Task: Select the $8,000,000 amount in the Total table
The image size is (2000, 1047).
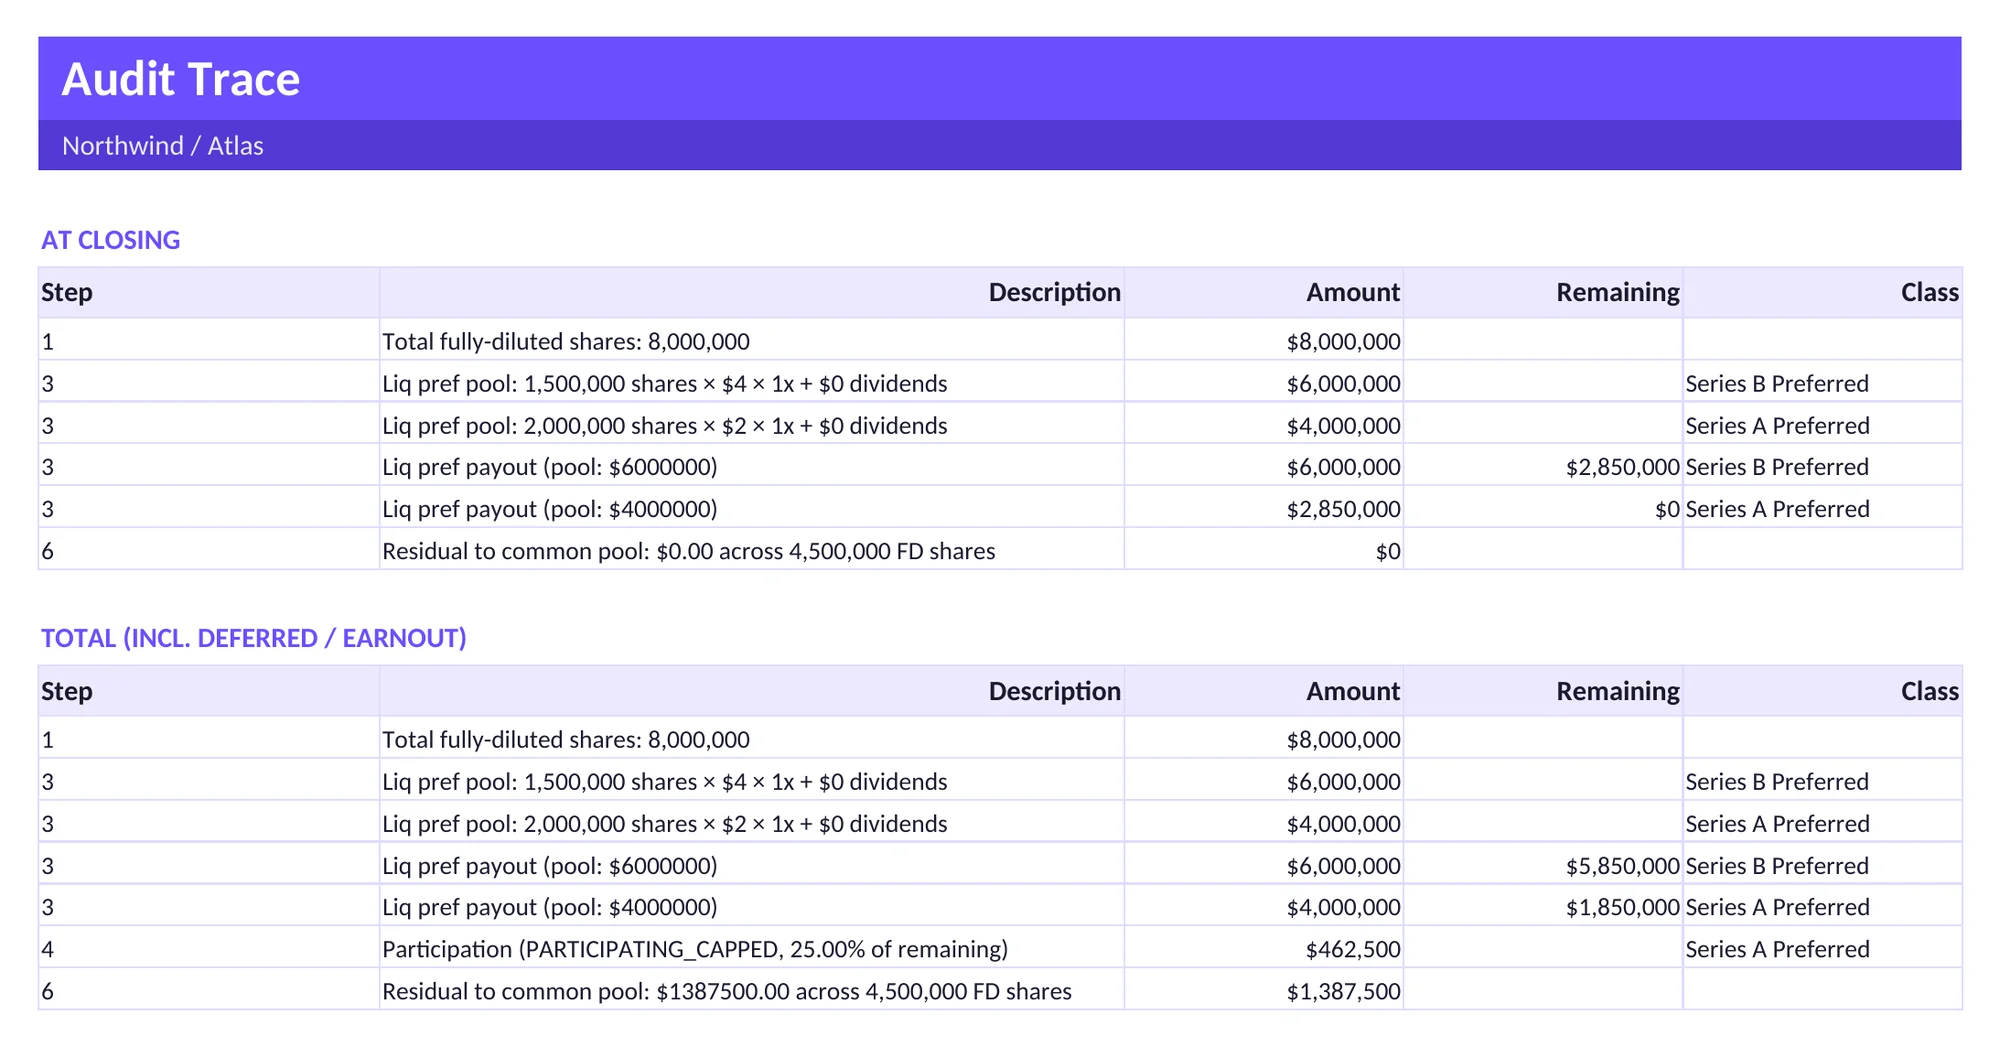Action: coord(1343,740)
